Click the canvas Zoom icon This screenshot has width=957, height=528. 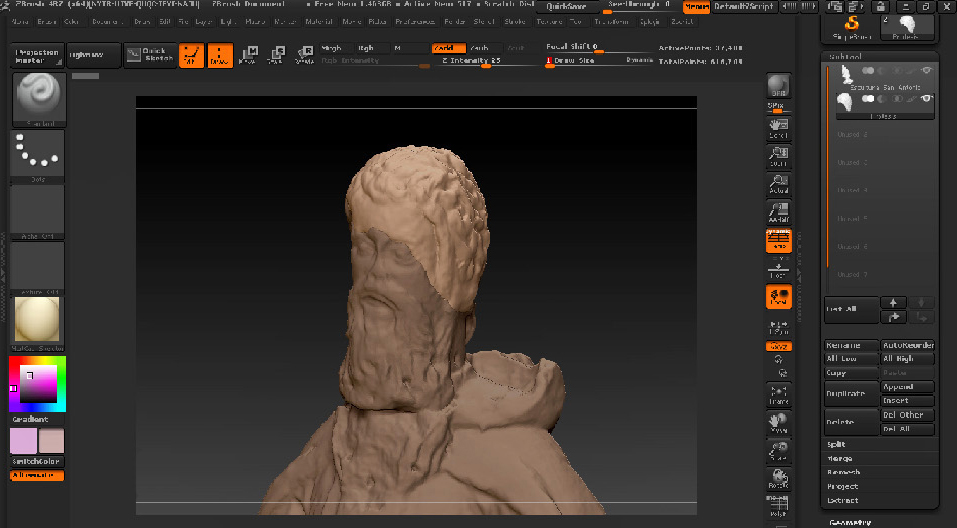[x=778, y=157]
